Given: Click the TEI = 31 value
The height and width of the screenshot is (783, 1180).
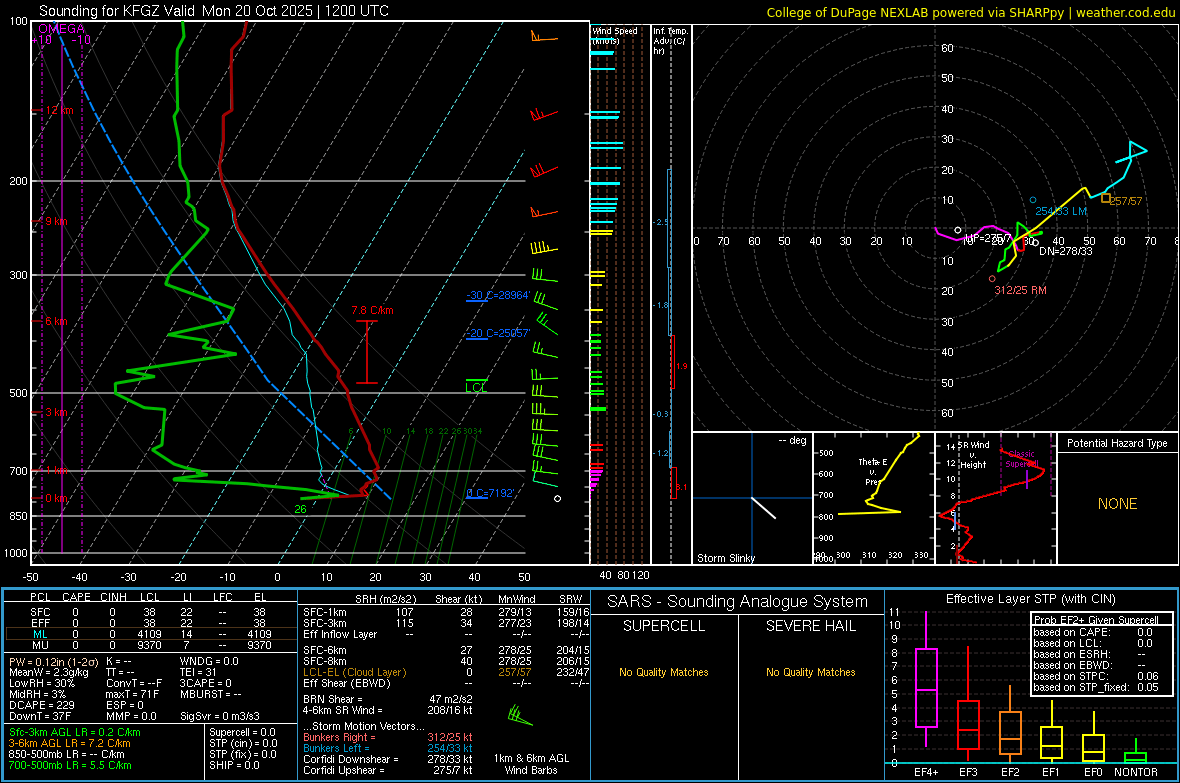Looking at the screenshot, I should click(198, 672).
